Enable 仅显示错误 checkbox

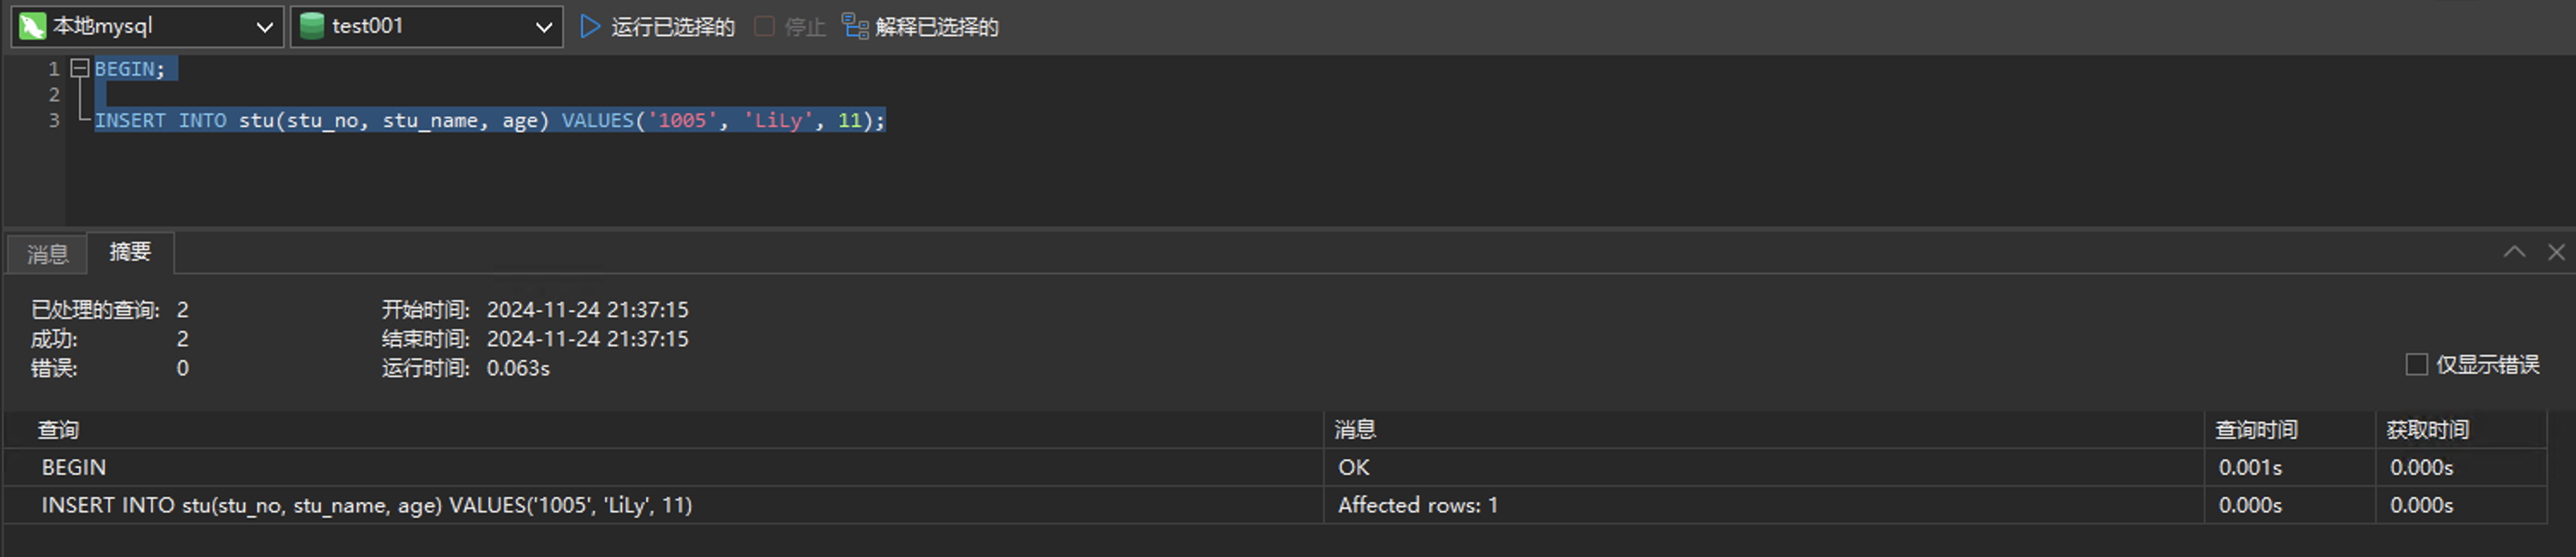2416,365
